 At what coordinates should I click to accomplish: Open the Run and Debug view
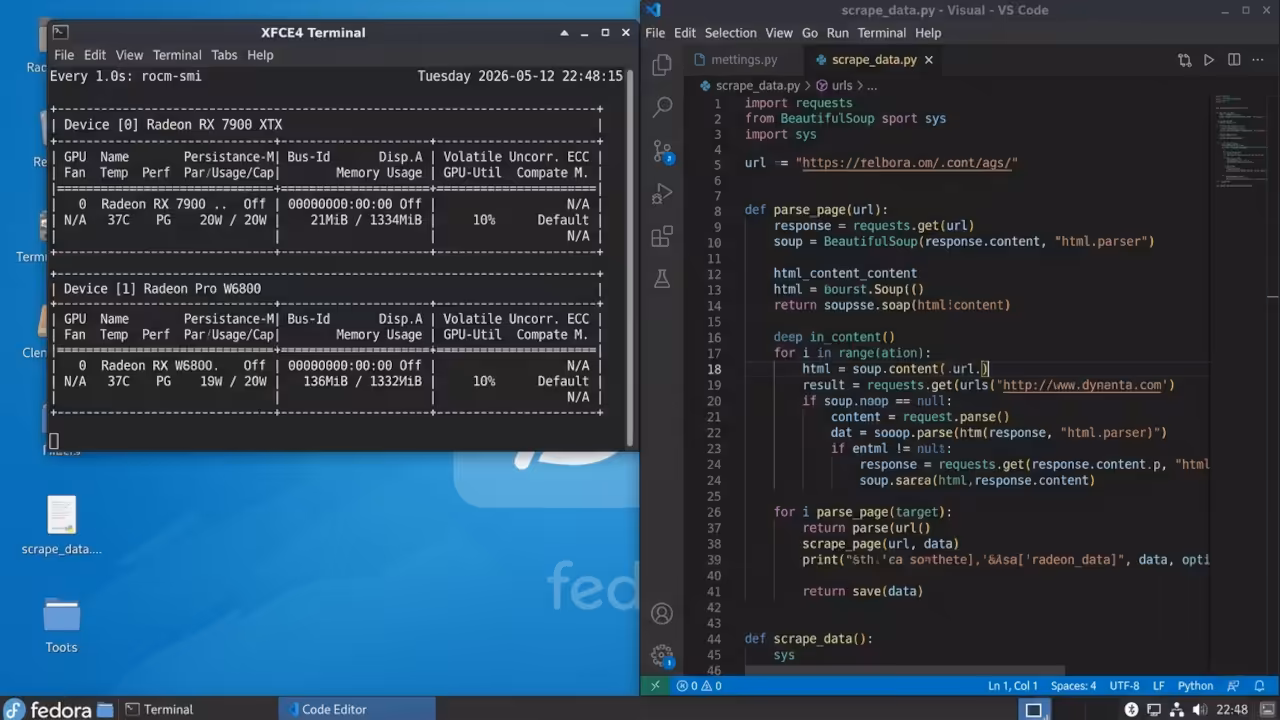[x=662, y=193]
